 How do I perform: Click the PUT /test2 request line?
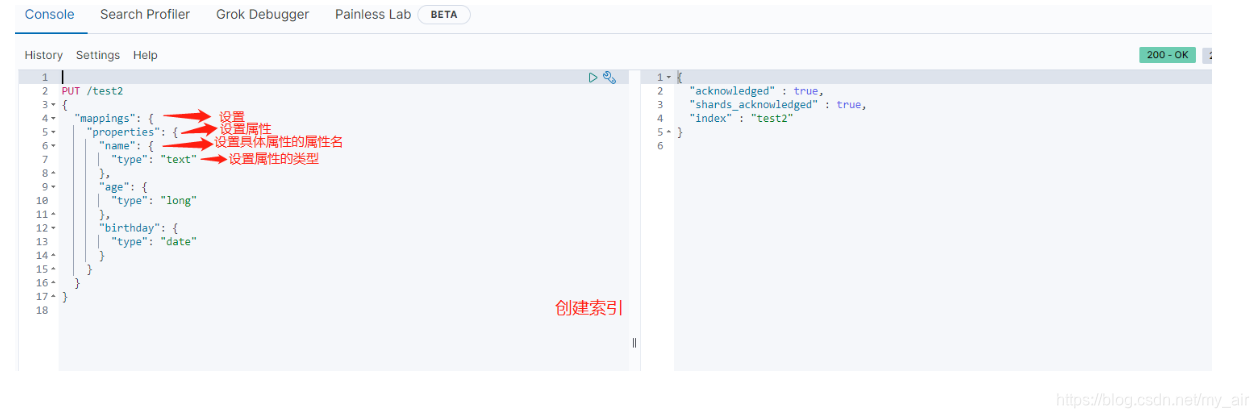point(92,91)
